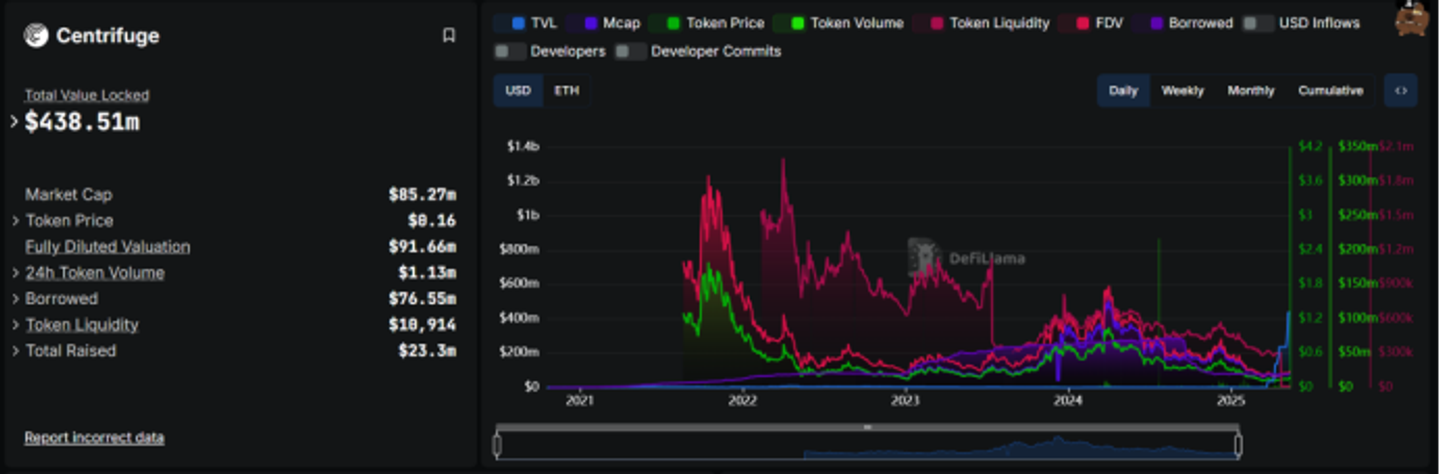Expand the Token Price row
This screenshot has height=474, width=1440.
15,221
